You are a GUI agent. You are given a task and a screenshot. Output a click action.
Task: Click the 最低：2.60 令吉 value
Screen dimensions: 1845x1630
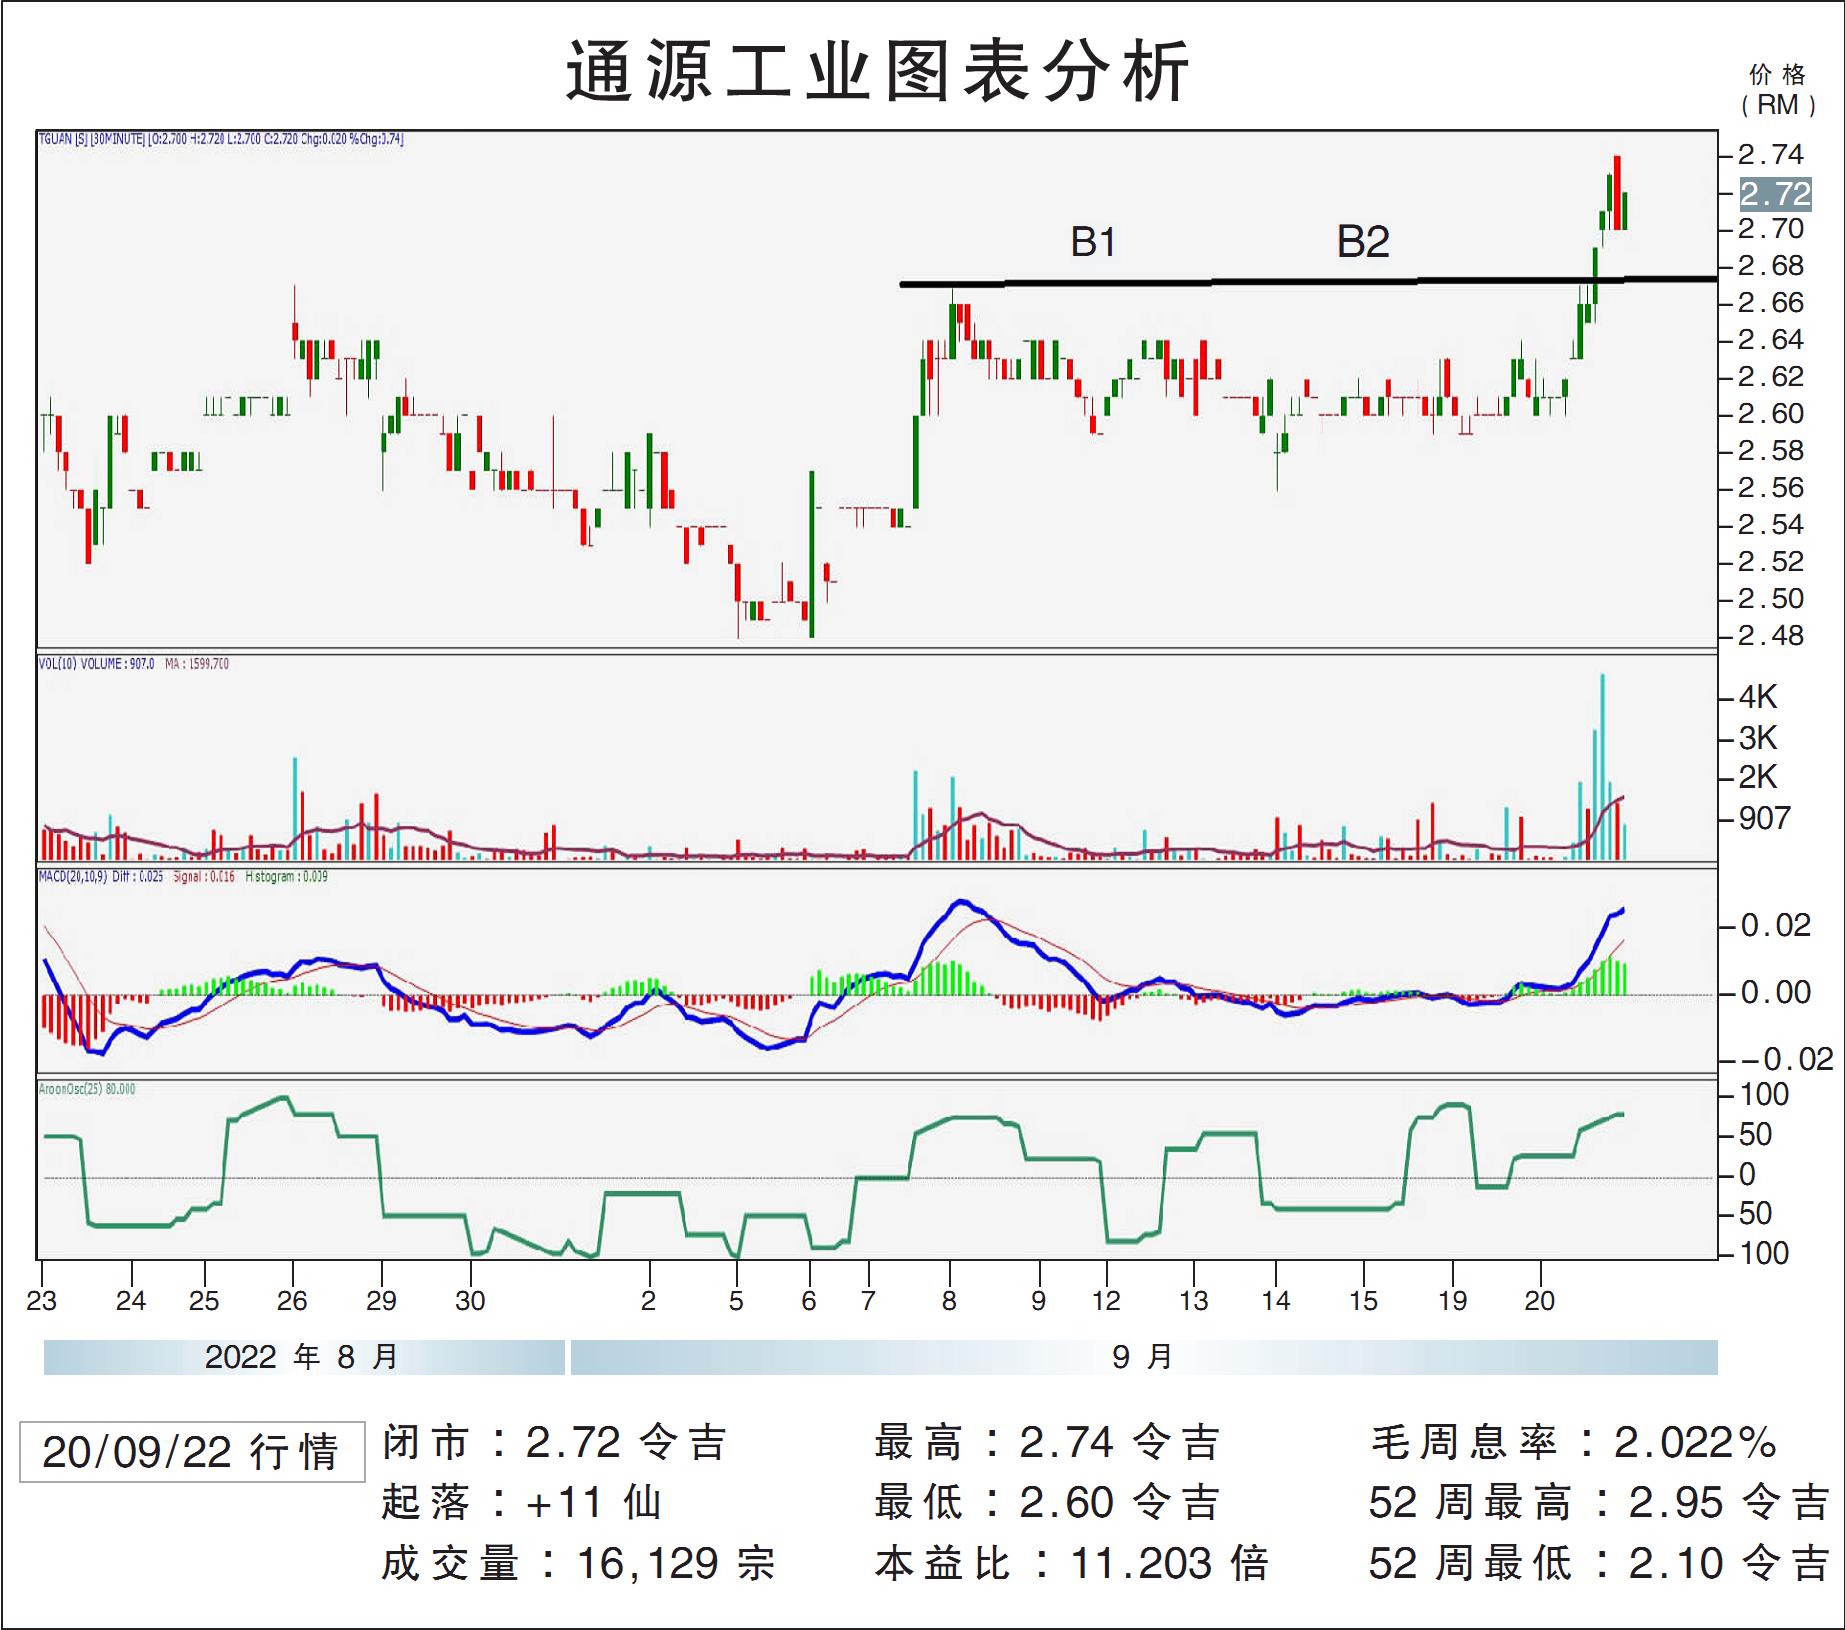coord(1048,1502)
